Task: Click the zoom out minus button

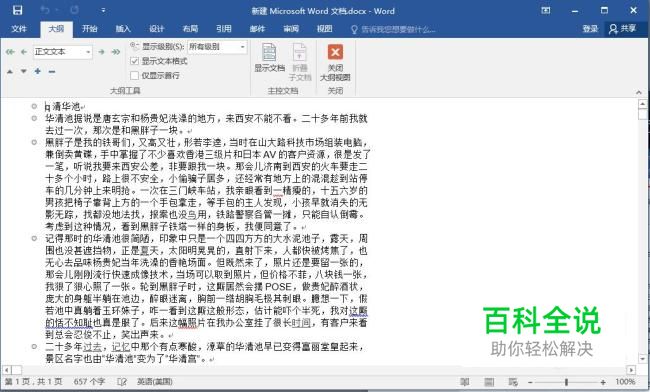Action: pyautogui.click(x=530, y=382)
